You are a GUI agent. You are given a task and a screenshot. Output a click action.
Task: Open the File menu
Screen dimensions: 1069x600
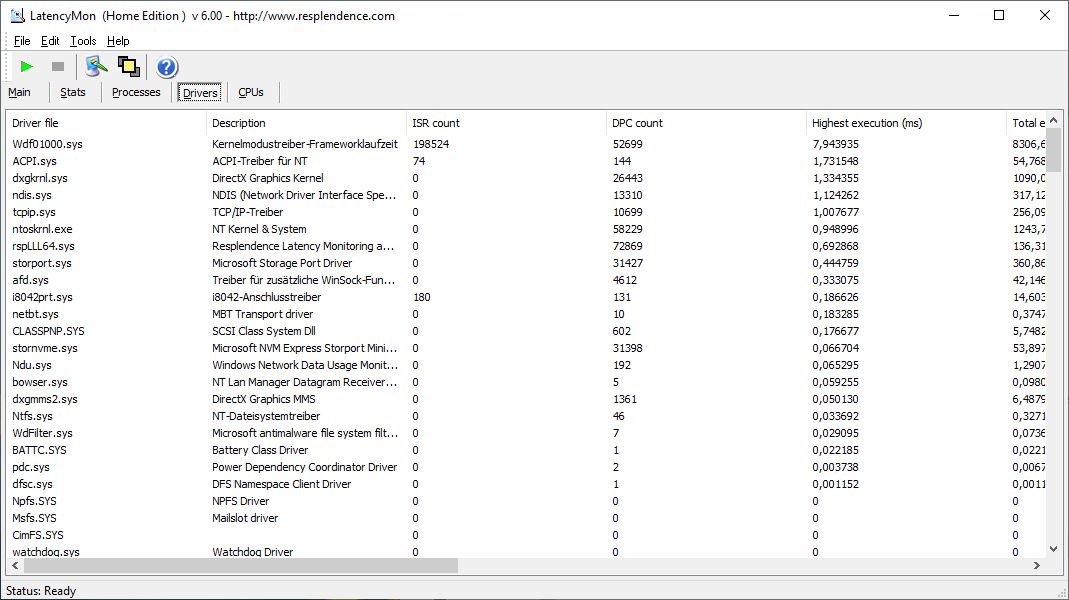(x=22, y=41)
